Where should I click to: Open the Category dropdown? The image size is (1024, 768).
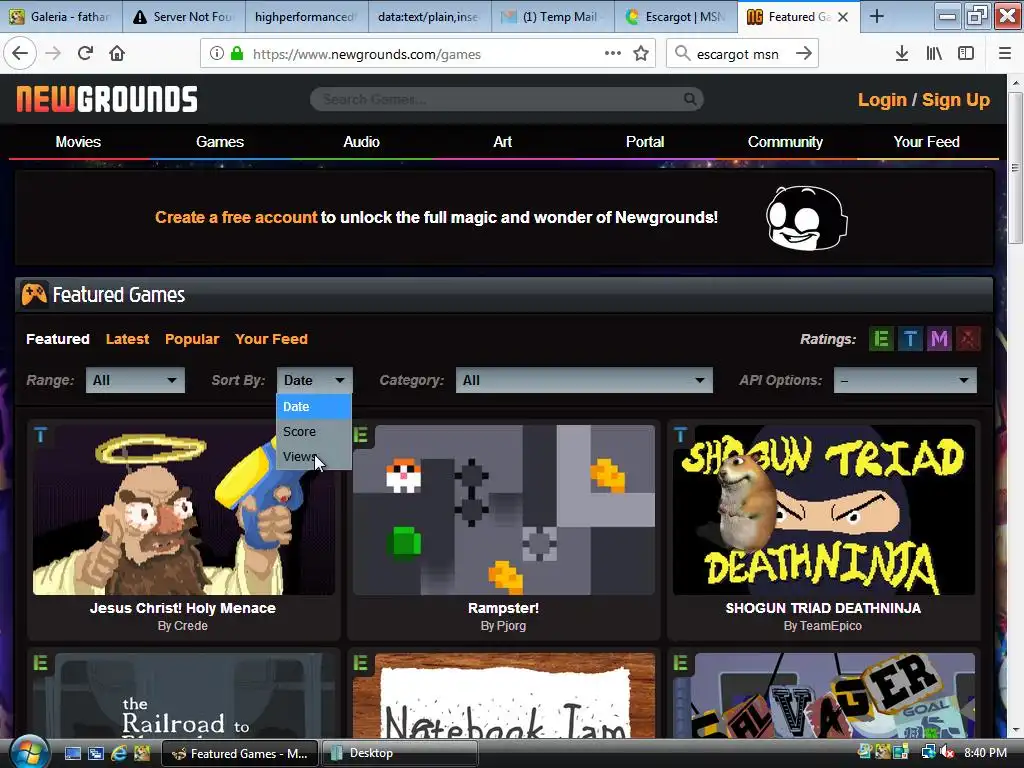(584, 380)
